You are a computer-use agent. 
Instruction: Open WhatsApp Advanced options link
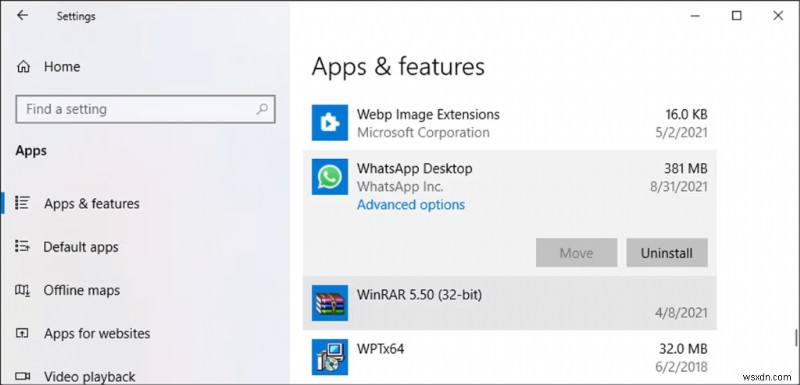411,204
